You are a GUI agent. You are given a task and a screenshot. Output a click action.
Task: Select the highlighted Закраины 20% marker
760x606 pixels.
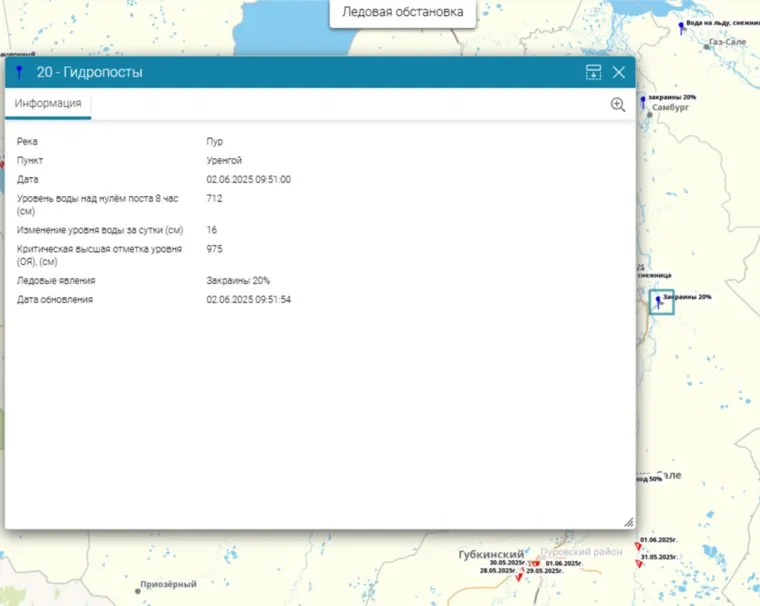(658, 301)
